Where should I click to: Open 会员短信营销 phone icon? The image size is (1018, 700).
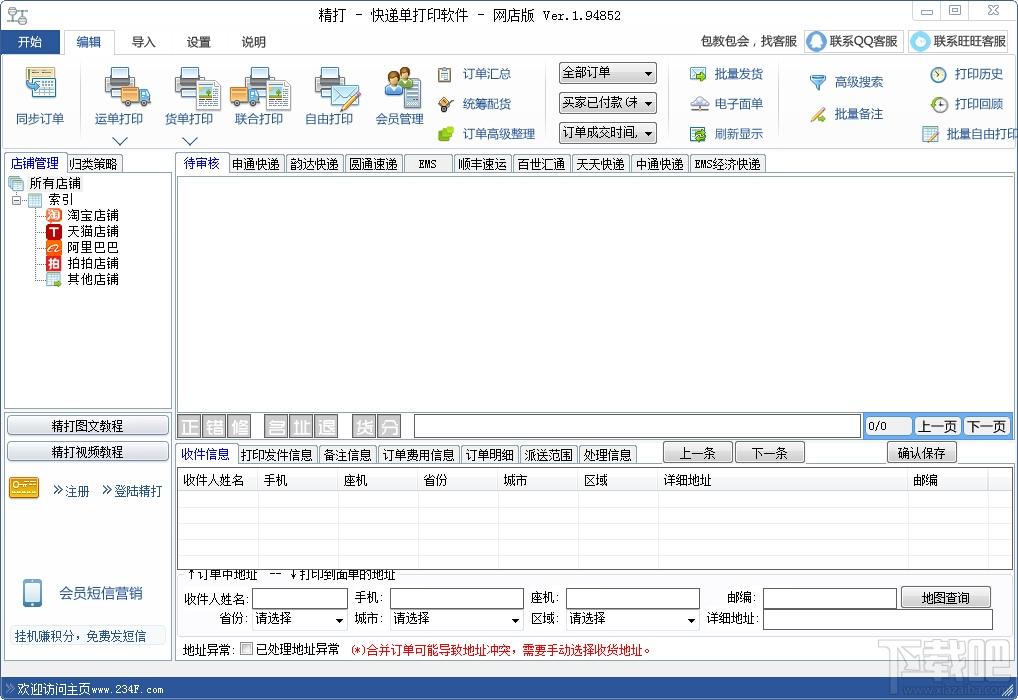(x=32, y=593)
